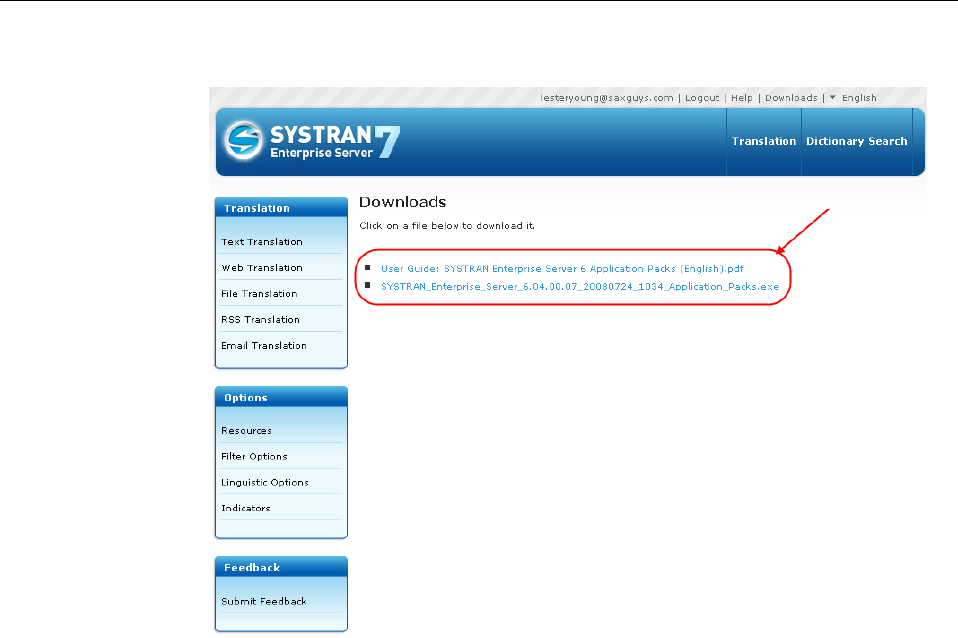Open the English language dropdown arrow
Image resolution: width=958 pixels, height=638 pixels.
point(832,98)
